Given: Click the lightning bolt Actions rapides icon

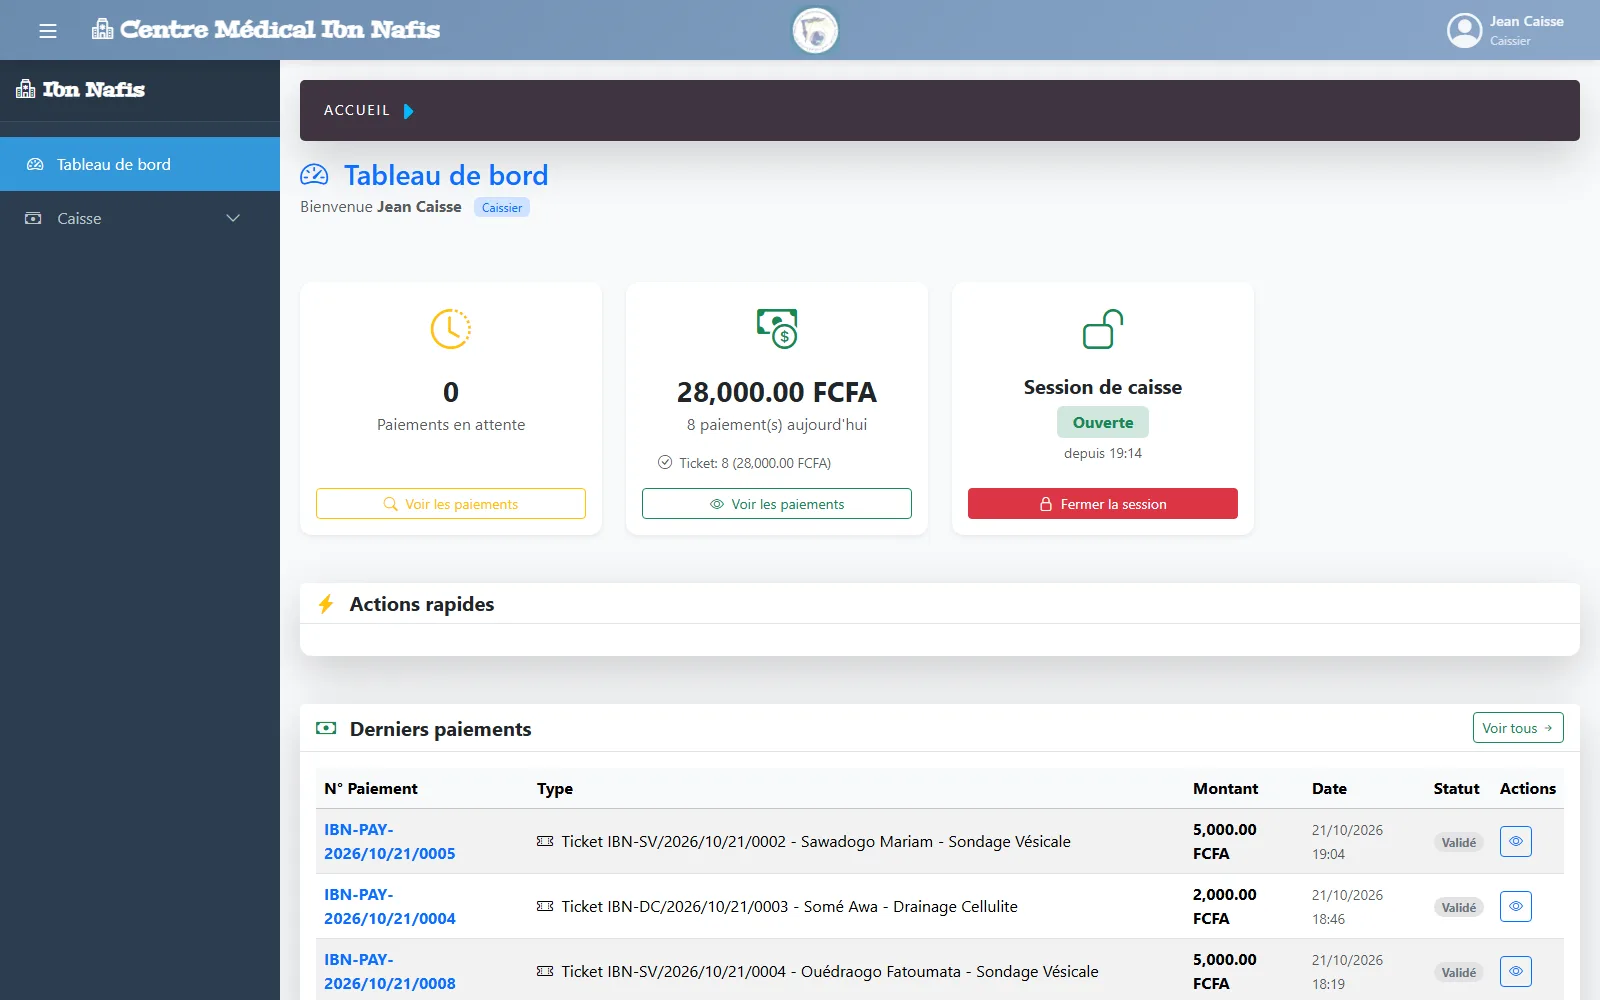Looking at the screenshot, I should (x=325, y=604).
